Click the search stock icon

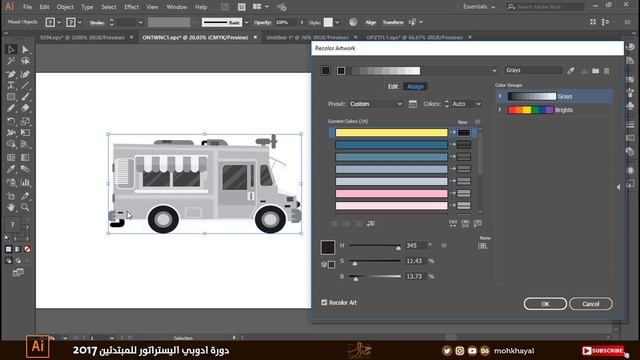coord(511,7)
